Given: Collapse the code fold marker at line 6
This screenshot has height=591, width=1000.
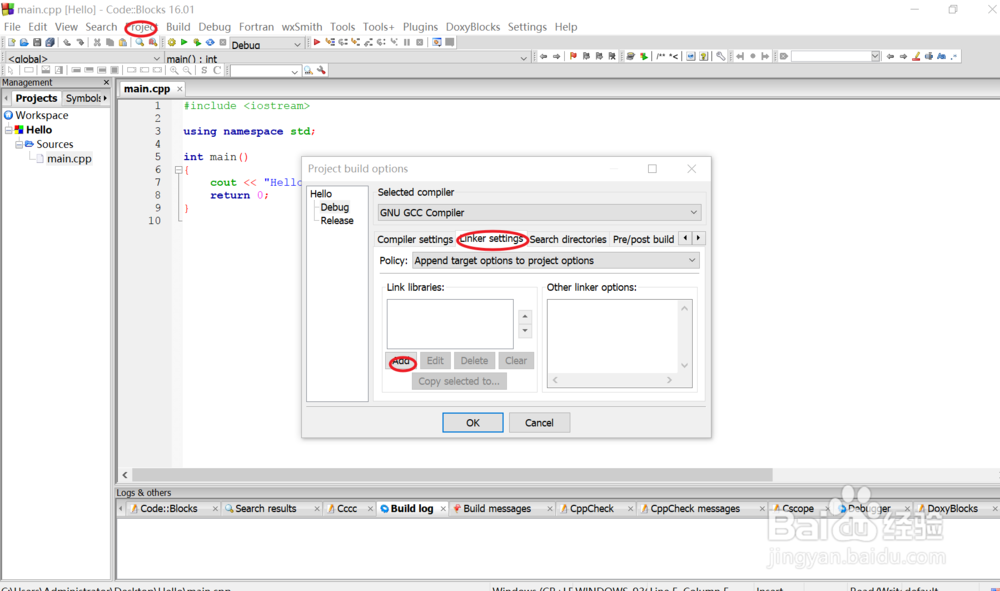Looking at the screenshot, I should (178, 170).
